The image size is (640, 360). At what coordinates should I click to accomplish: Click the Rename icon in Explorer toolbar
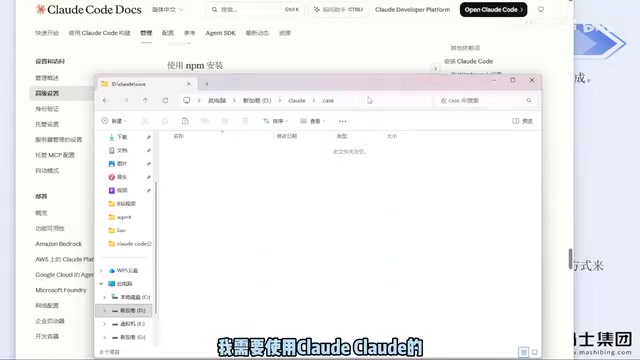[x=205, y=121]
